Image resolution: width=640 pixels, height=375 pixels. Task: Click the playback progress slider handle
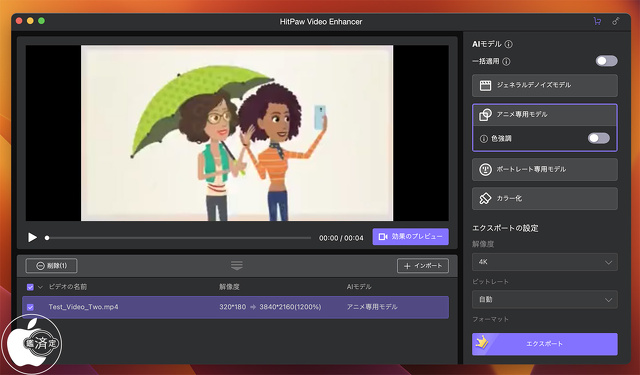click(47, 237)
